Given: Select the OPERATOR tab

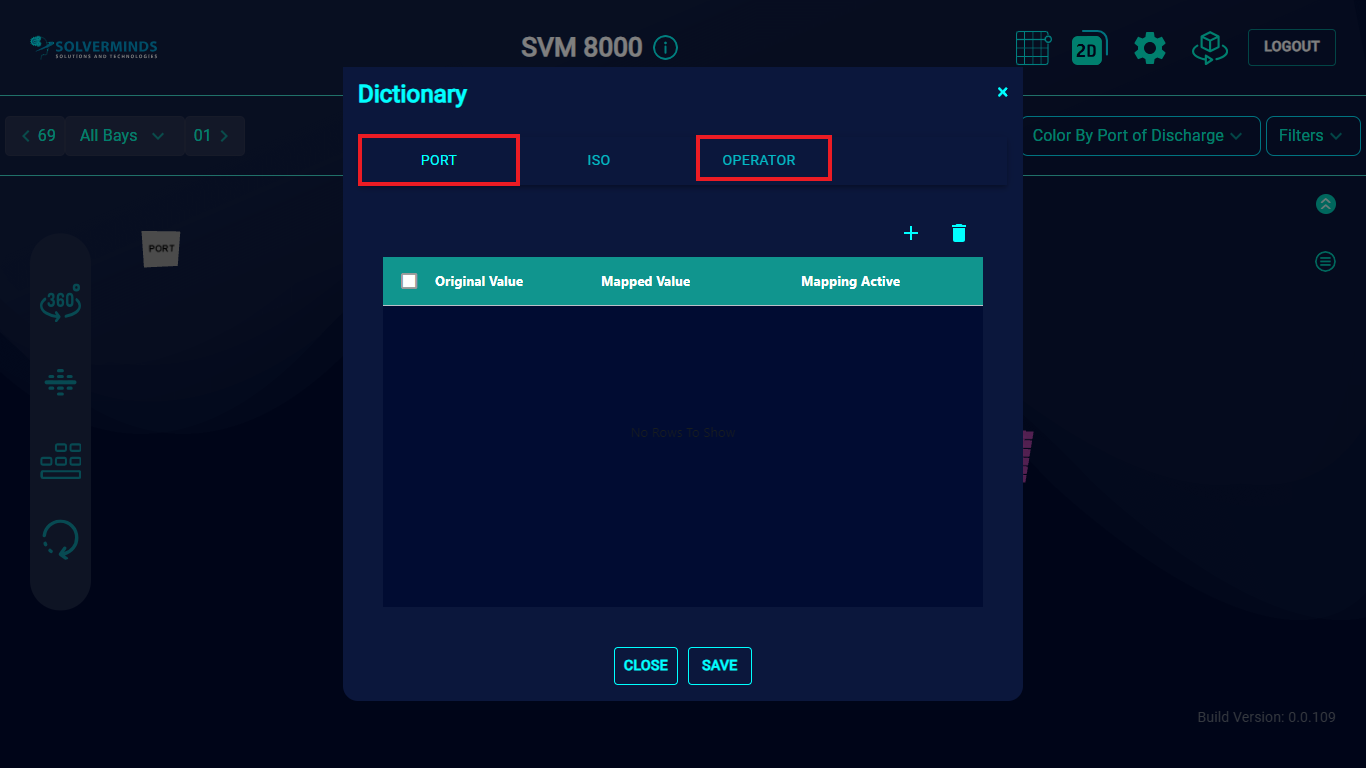Looking at the screenshot, I should click(x=759, y=160).
